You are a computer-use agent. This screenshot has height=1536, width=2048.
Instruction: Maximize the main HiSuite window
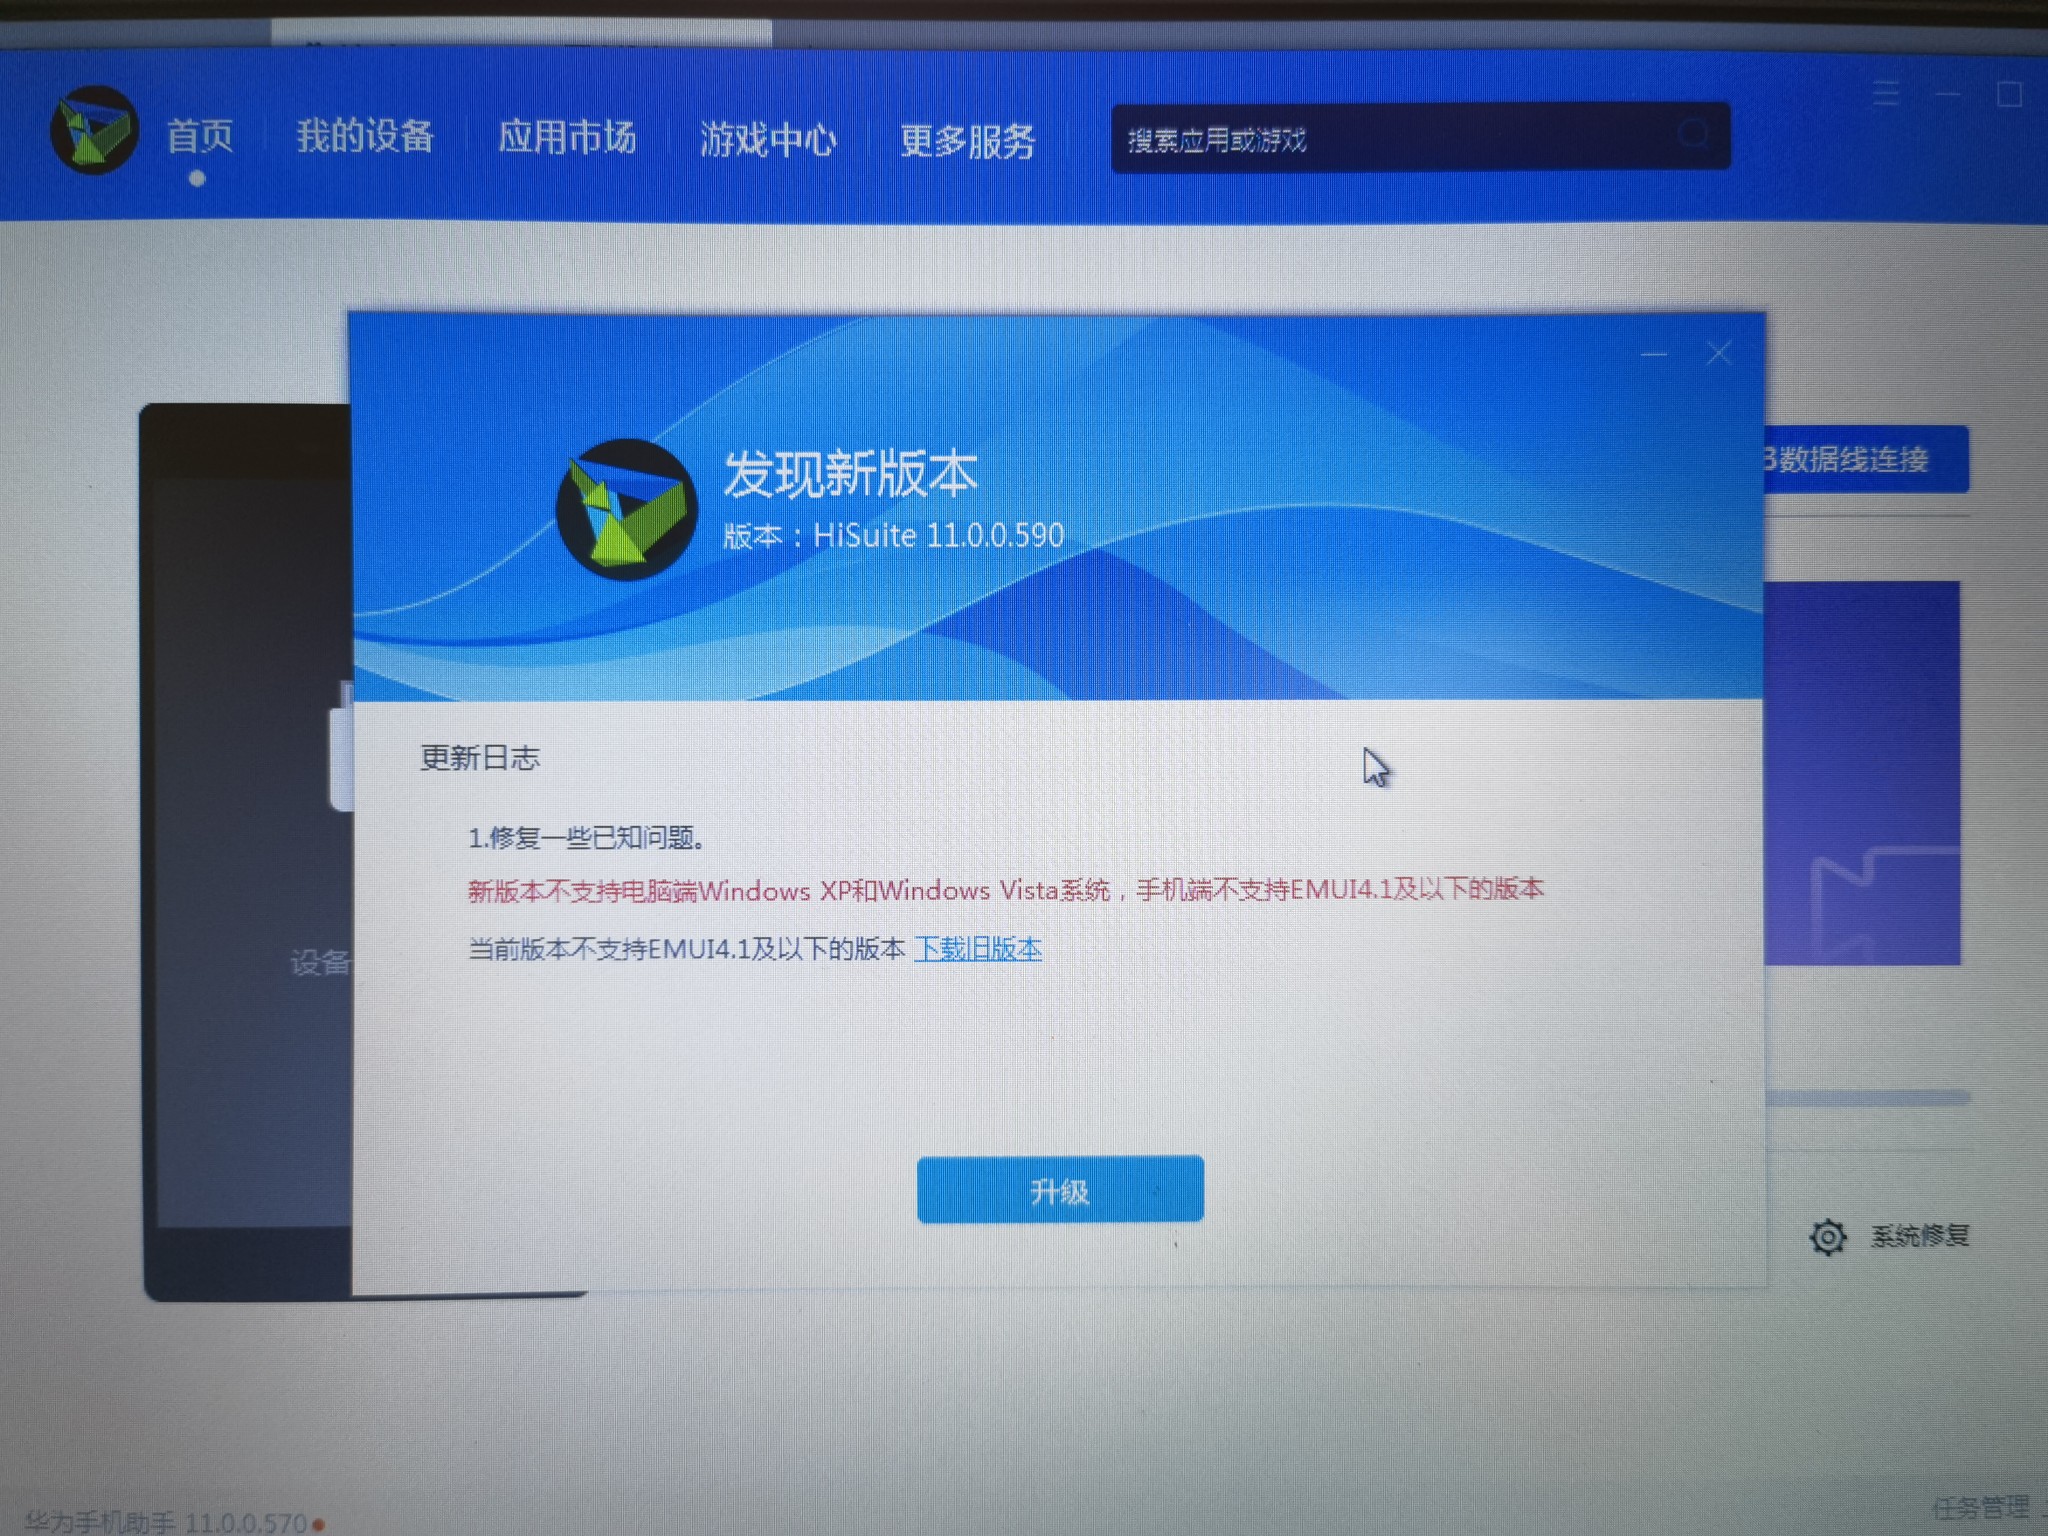click(2010, 94)
